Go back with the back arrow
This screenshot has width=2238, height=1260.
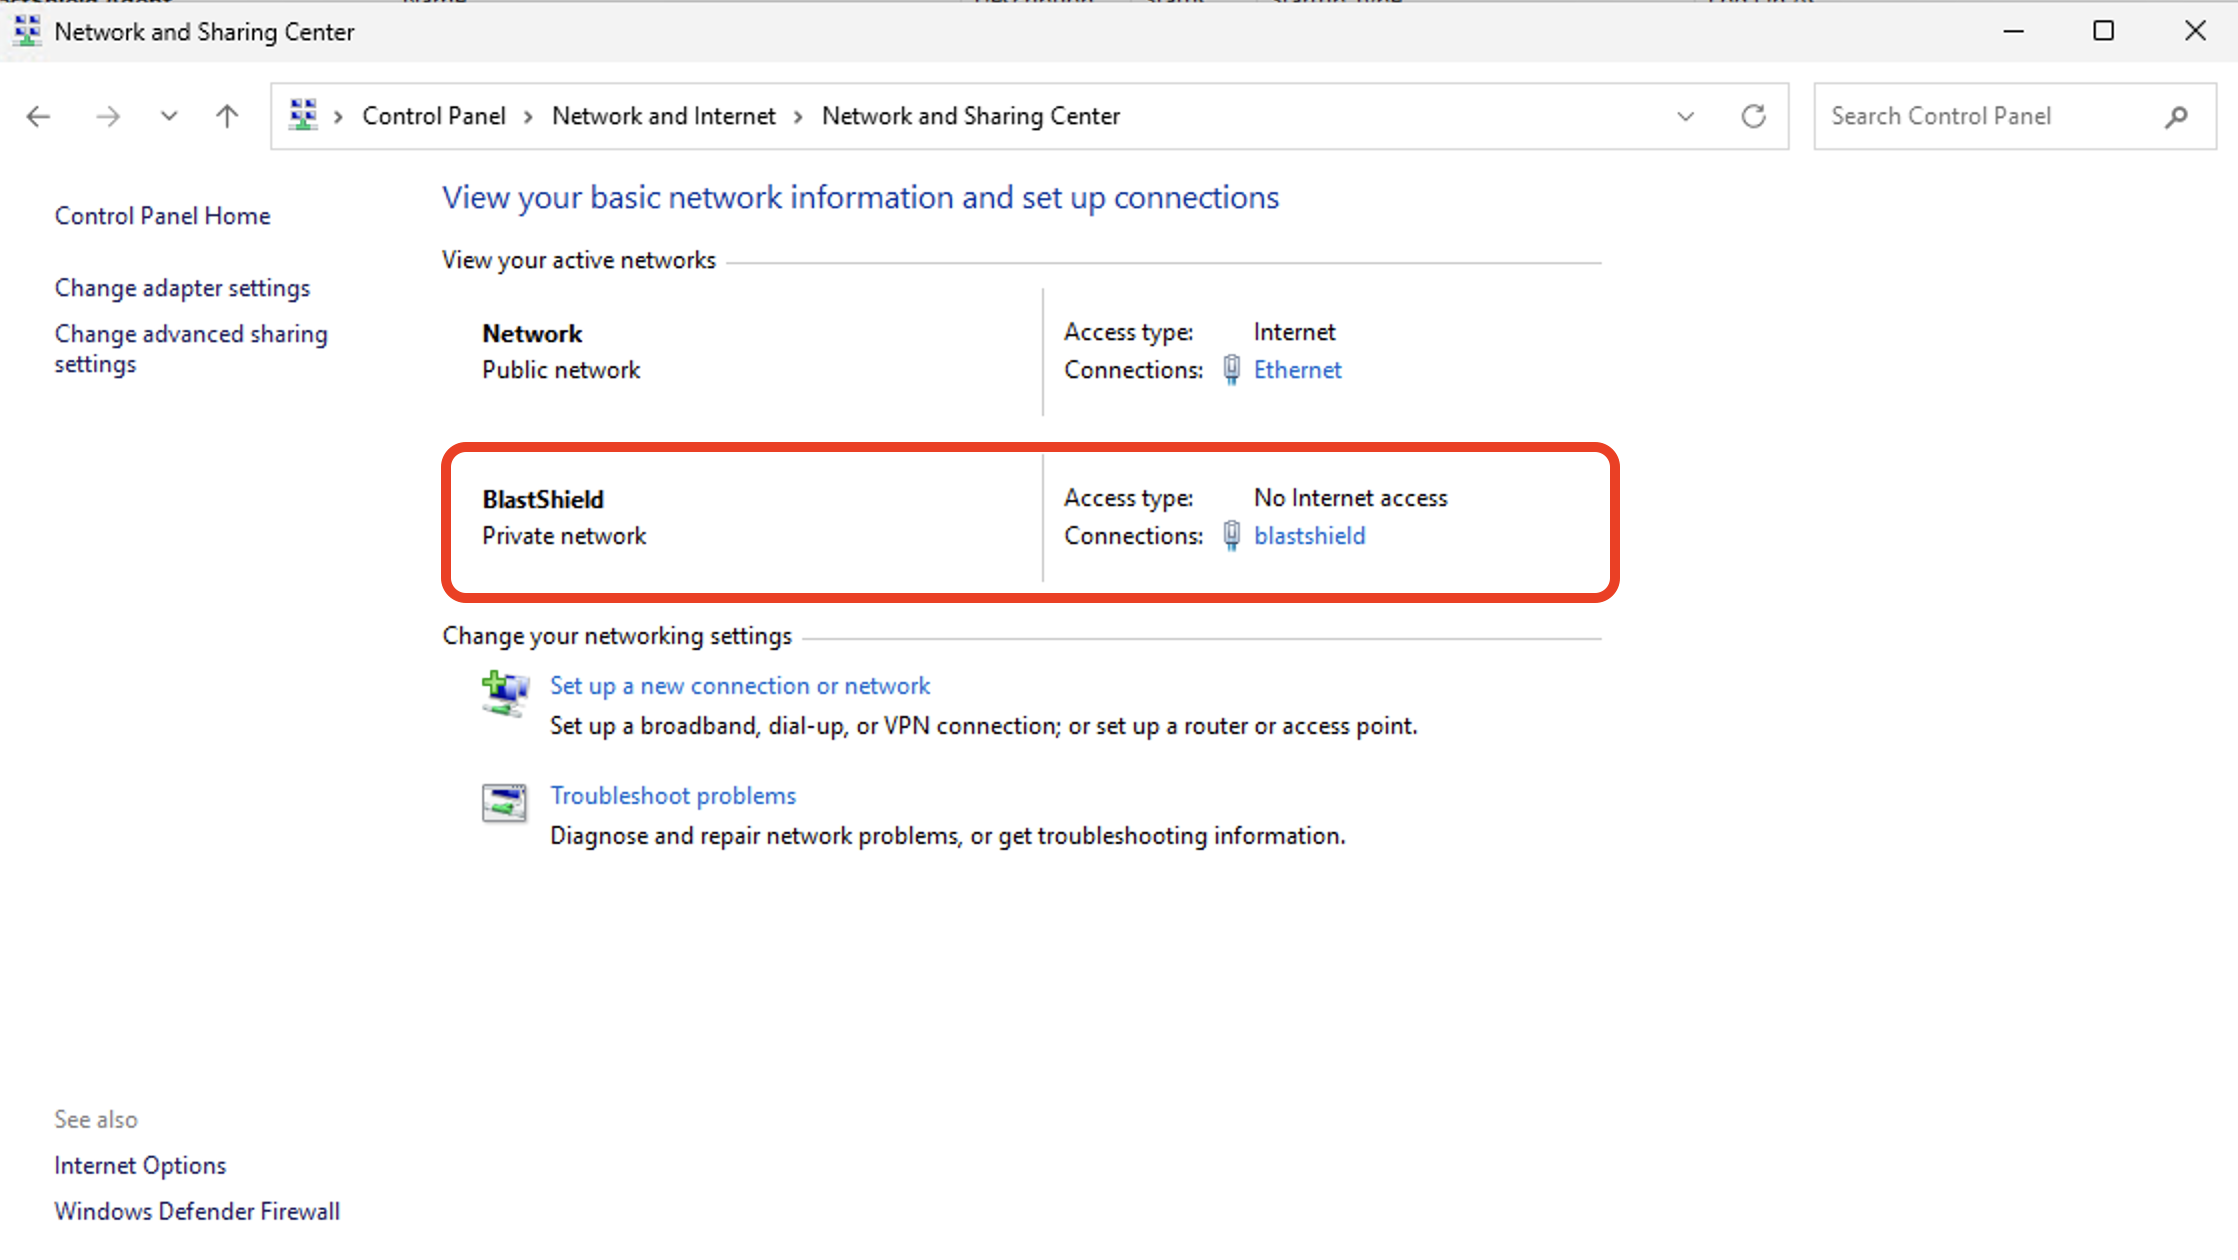point(38,117)
